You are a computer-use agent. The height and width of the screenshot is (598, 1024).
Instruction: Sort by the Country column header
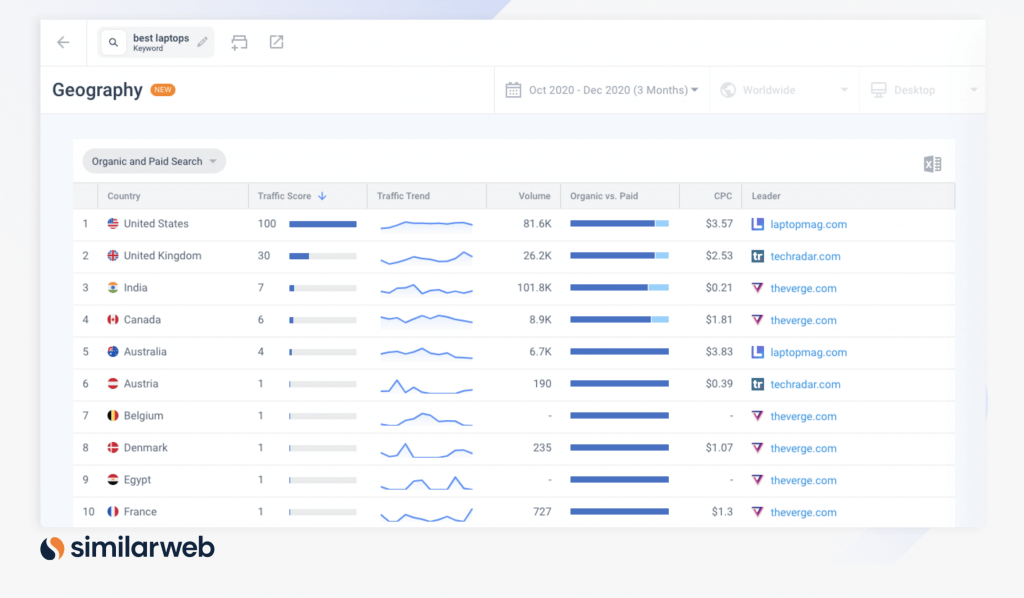123,196
